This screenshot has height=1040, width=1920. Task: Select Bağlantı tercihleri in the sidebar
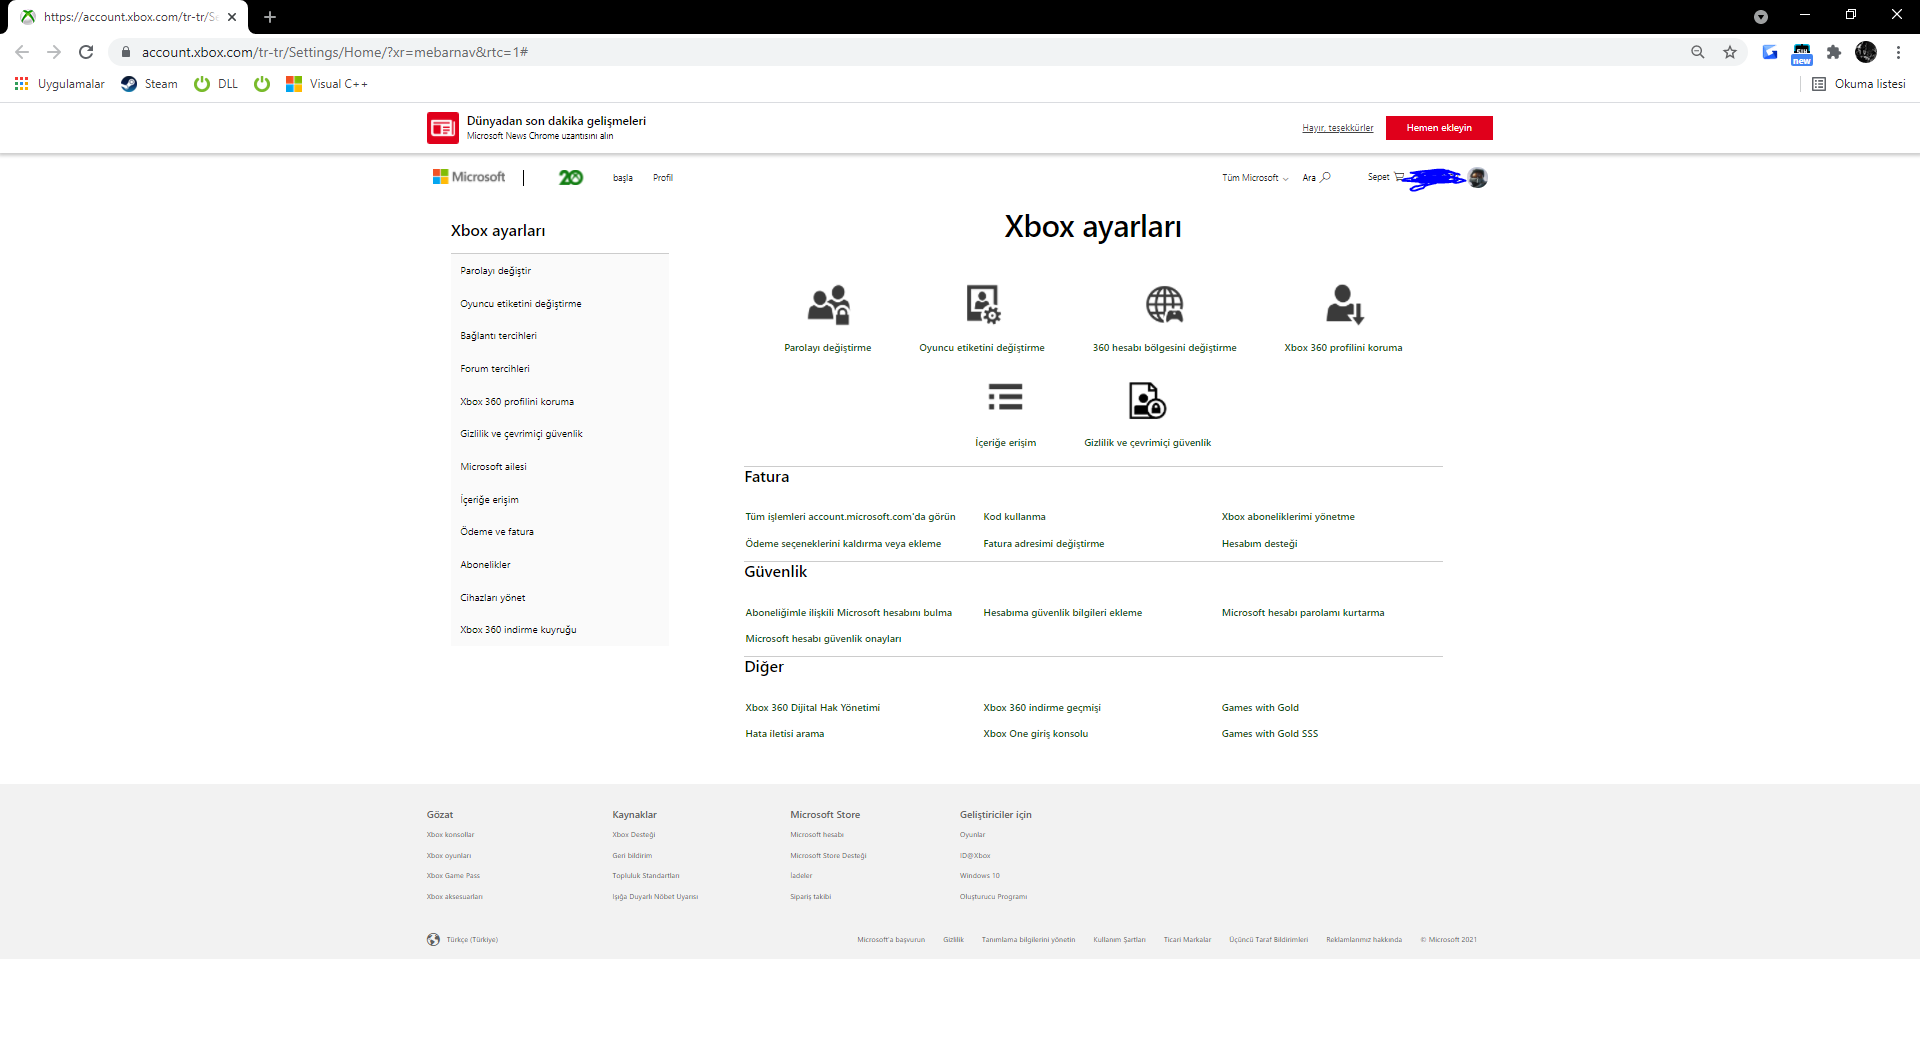[499, 336]
